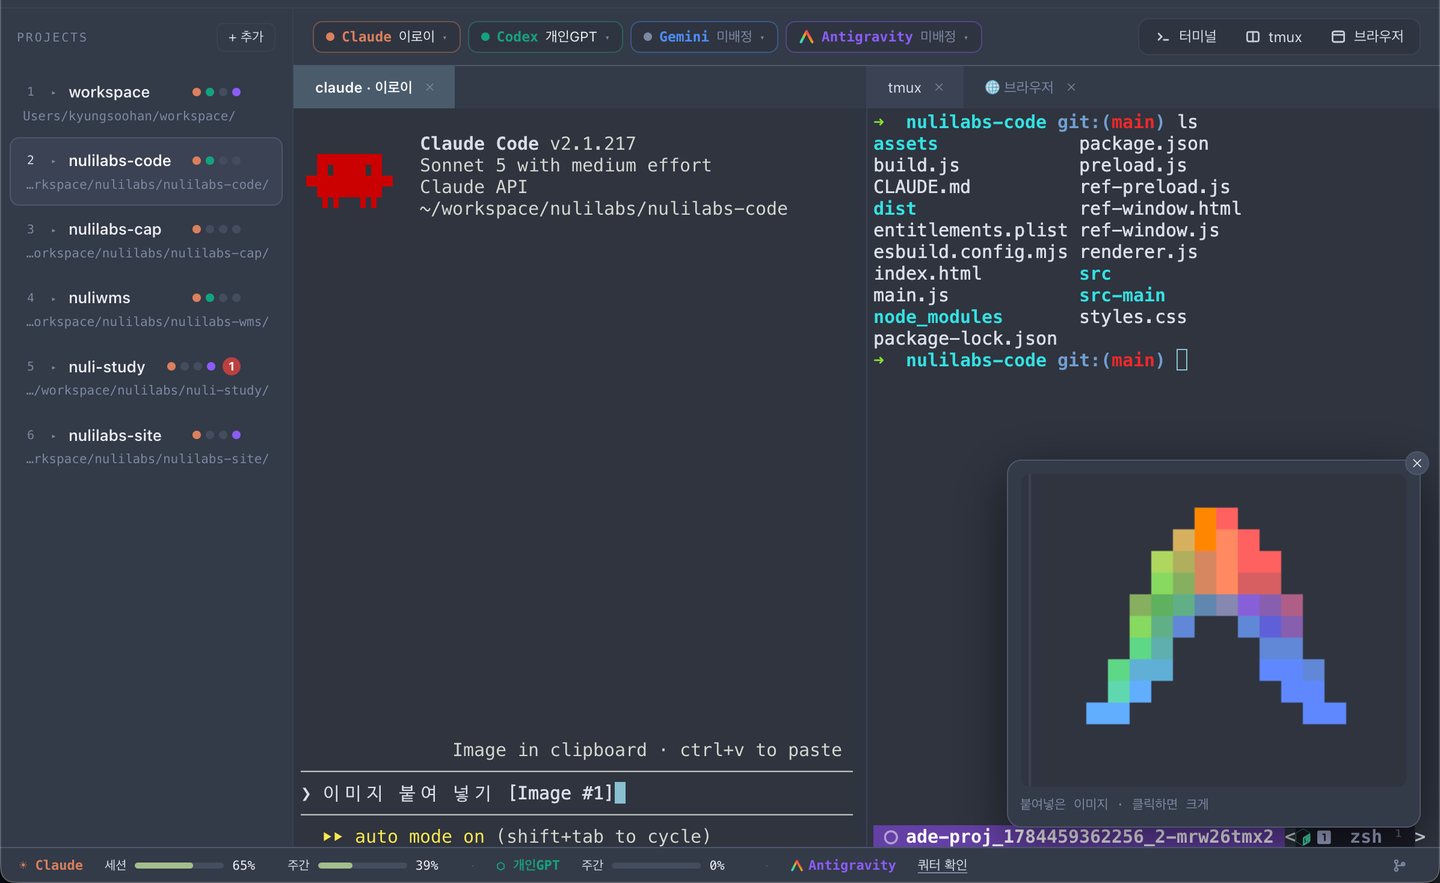
Task: Open the Codex 개인GPT account dropdown
Action: pyautogui.click(x=545, y=37)
